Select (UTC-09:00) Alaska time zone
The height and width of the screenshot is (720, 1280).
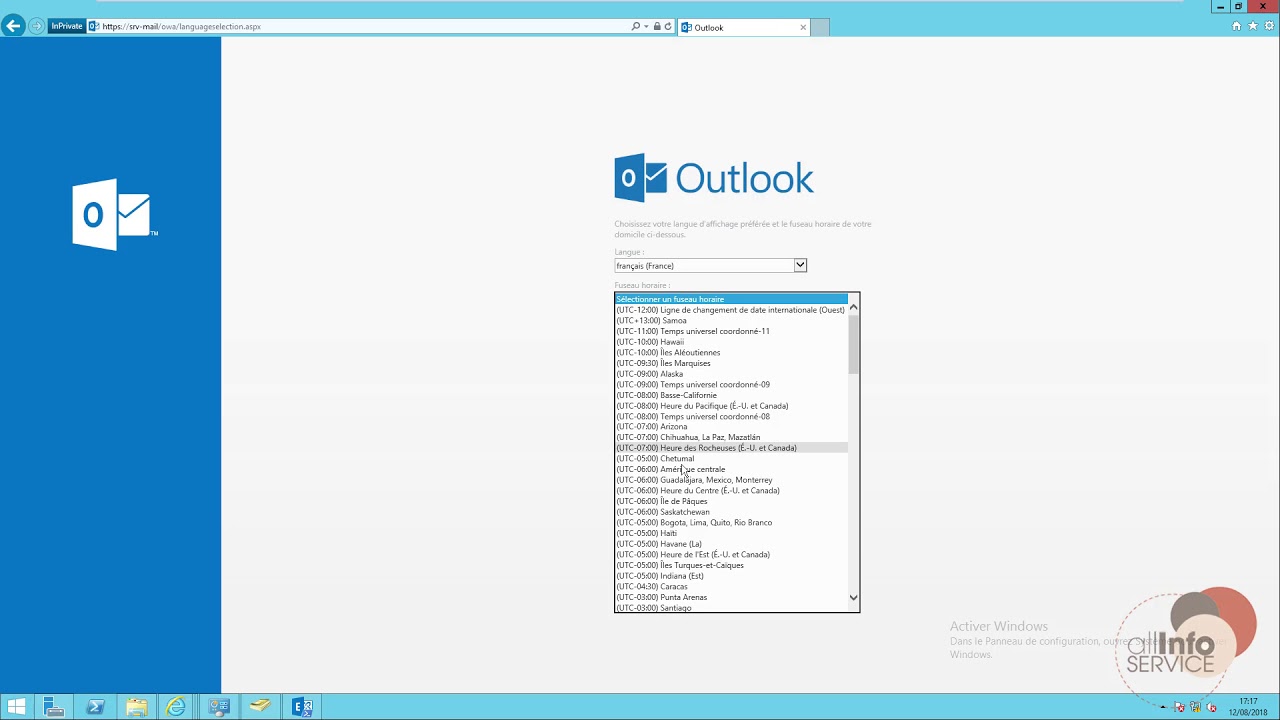point(730,374)
